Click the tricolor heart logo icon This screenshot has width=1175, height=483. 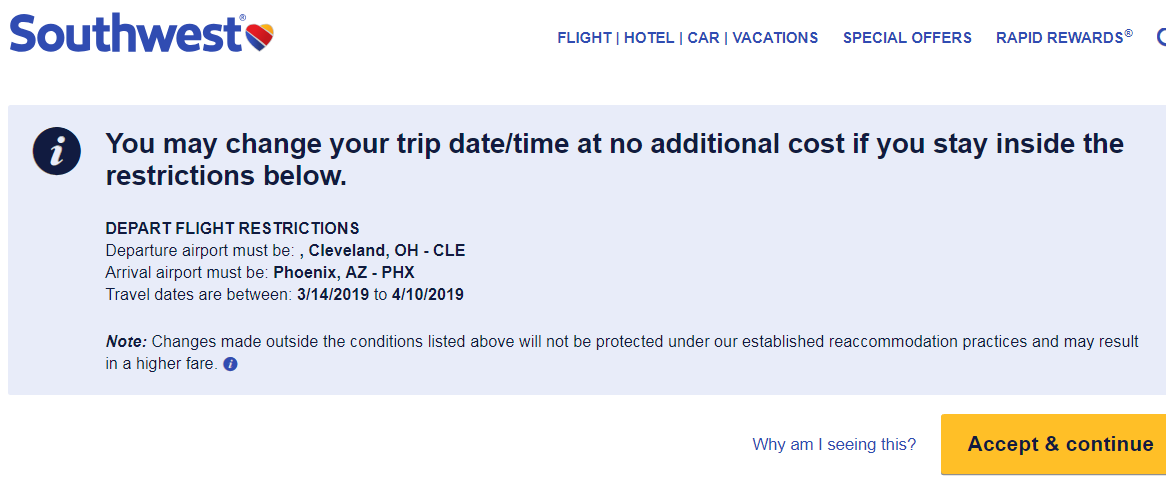[x=260, y=38]
